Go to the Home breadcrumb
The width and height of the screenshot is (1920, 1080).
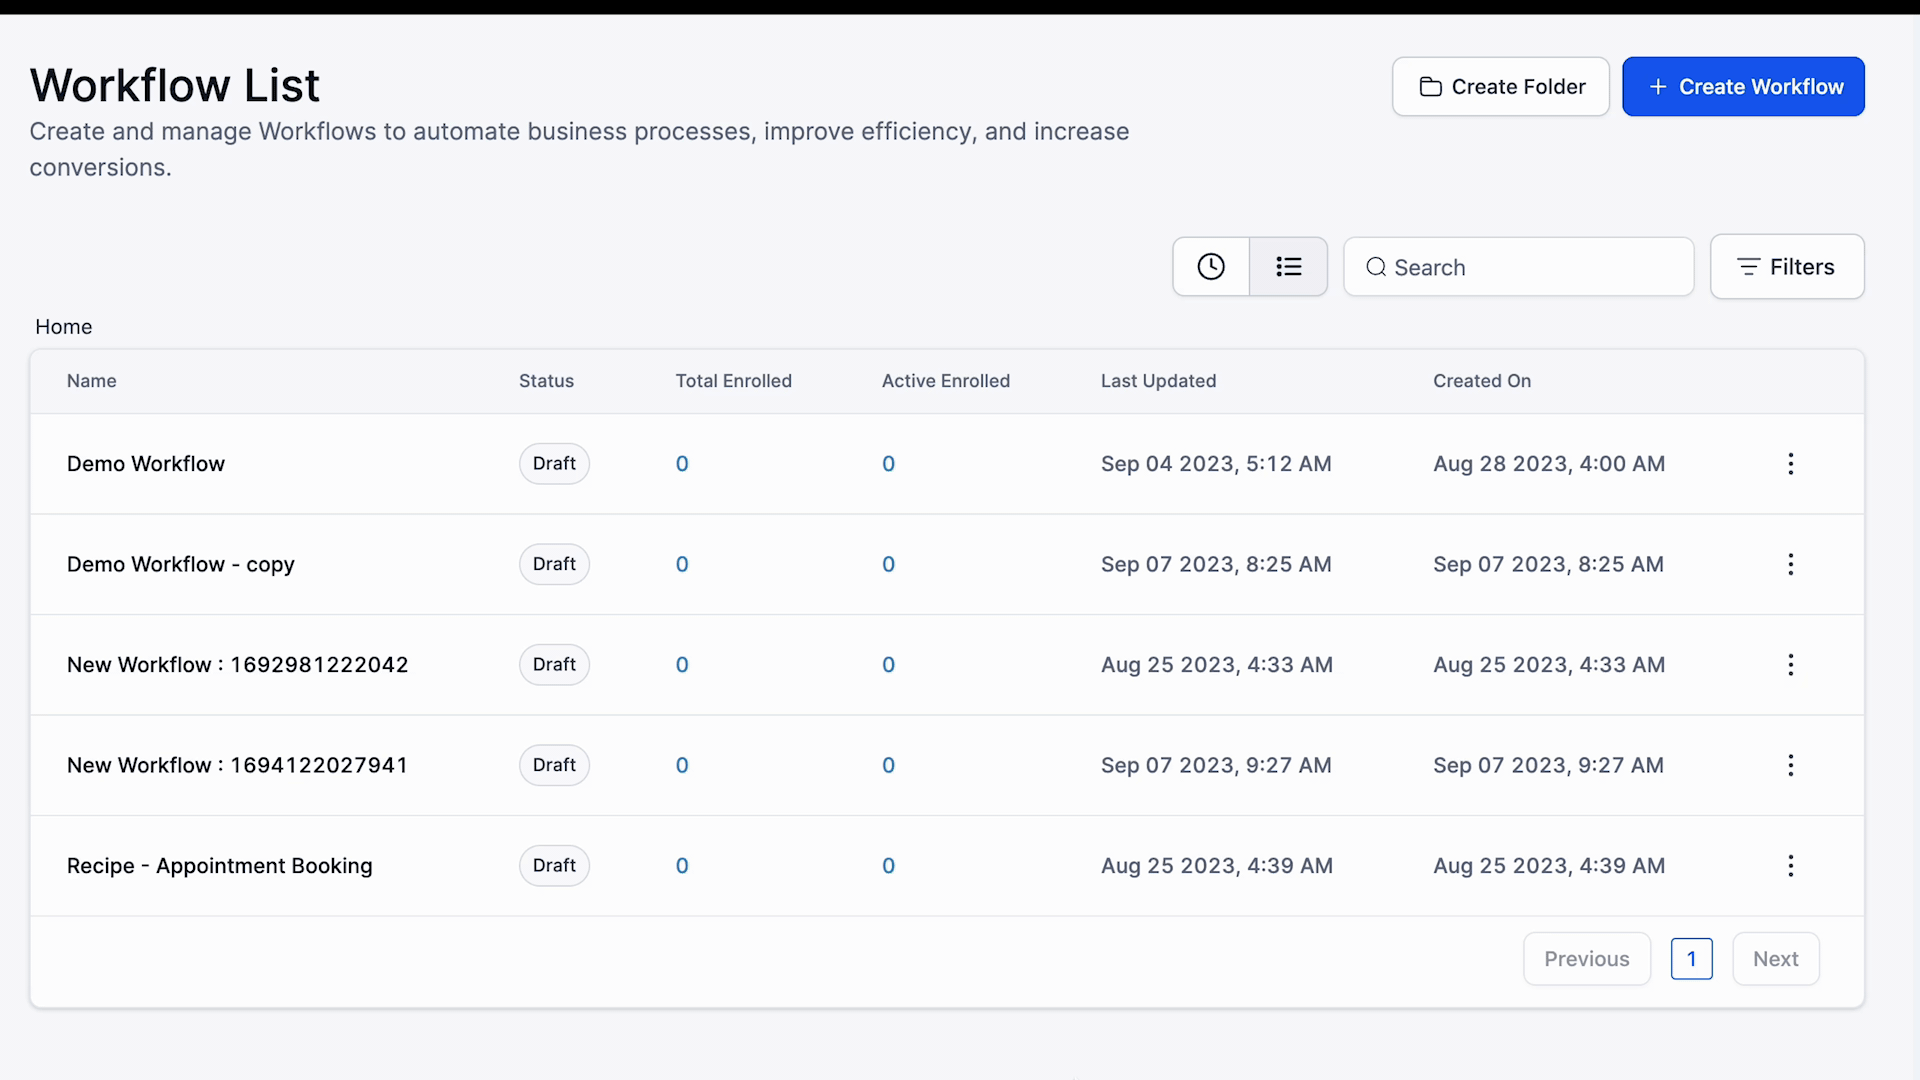click(63, 327)
